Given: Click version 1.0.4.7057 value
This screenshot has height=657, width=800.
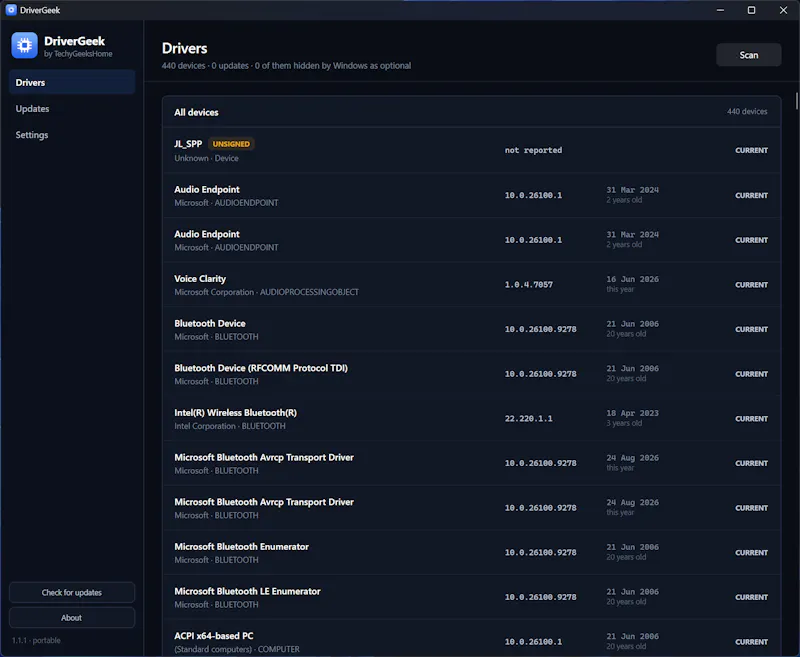Looking at the screenshot, I should (529, 285).
